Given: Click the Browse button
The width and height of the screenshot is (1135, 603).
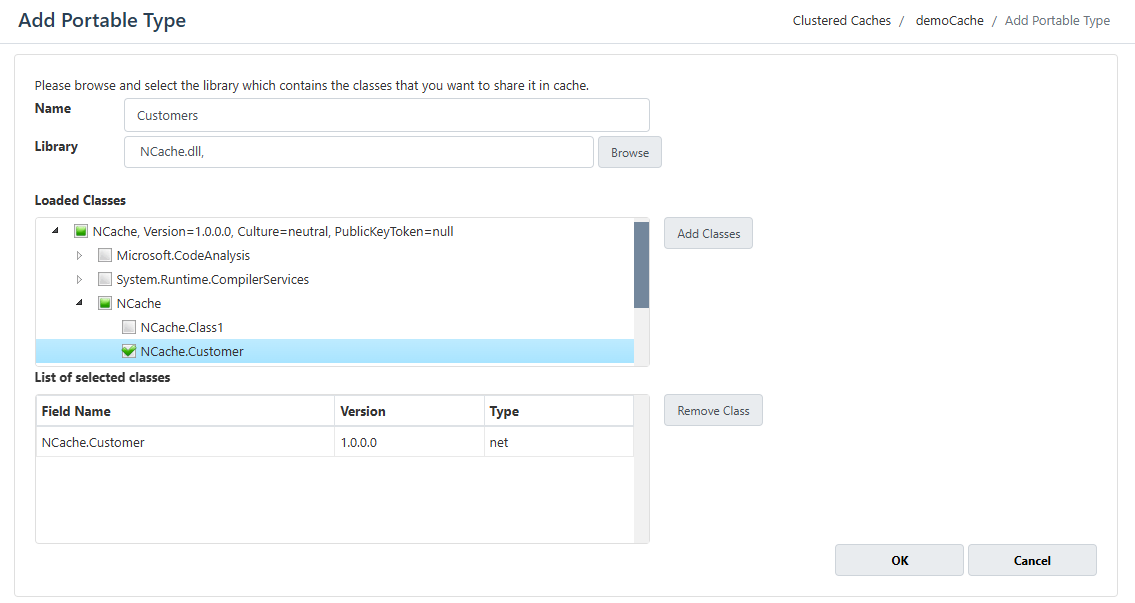Looking at the screenshot, I should coord(630,152).
